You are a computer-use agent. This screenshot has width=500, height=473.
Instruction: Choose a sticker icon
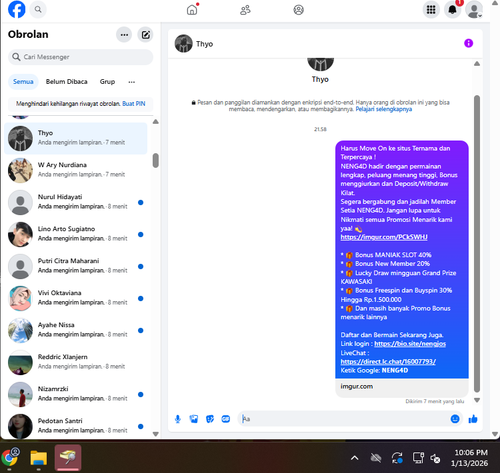(210, 419)
